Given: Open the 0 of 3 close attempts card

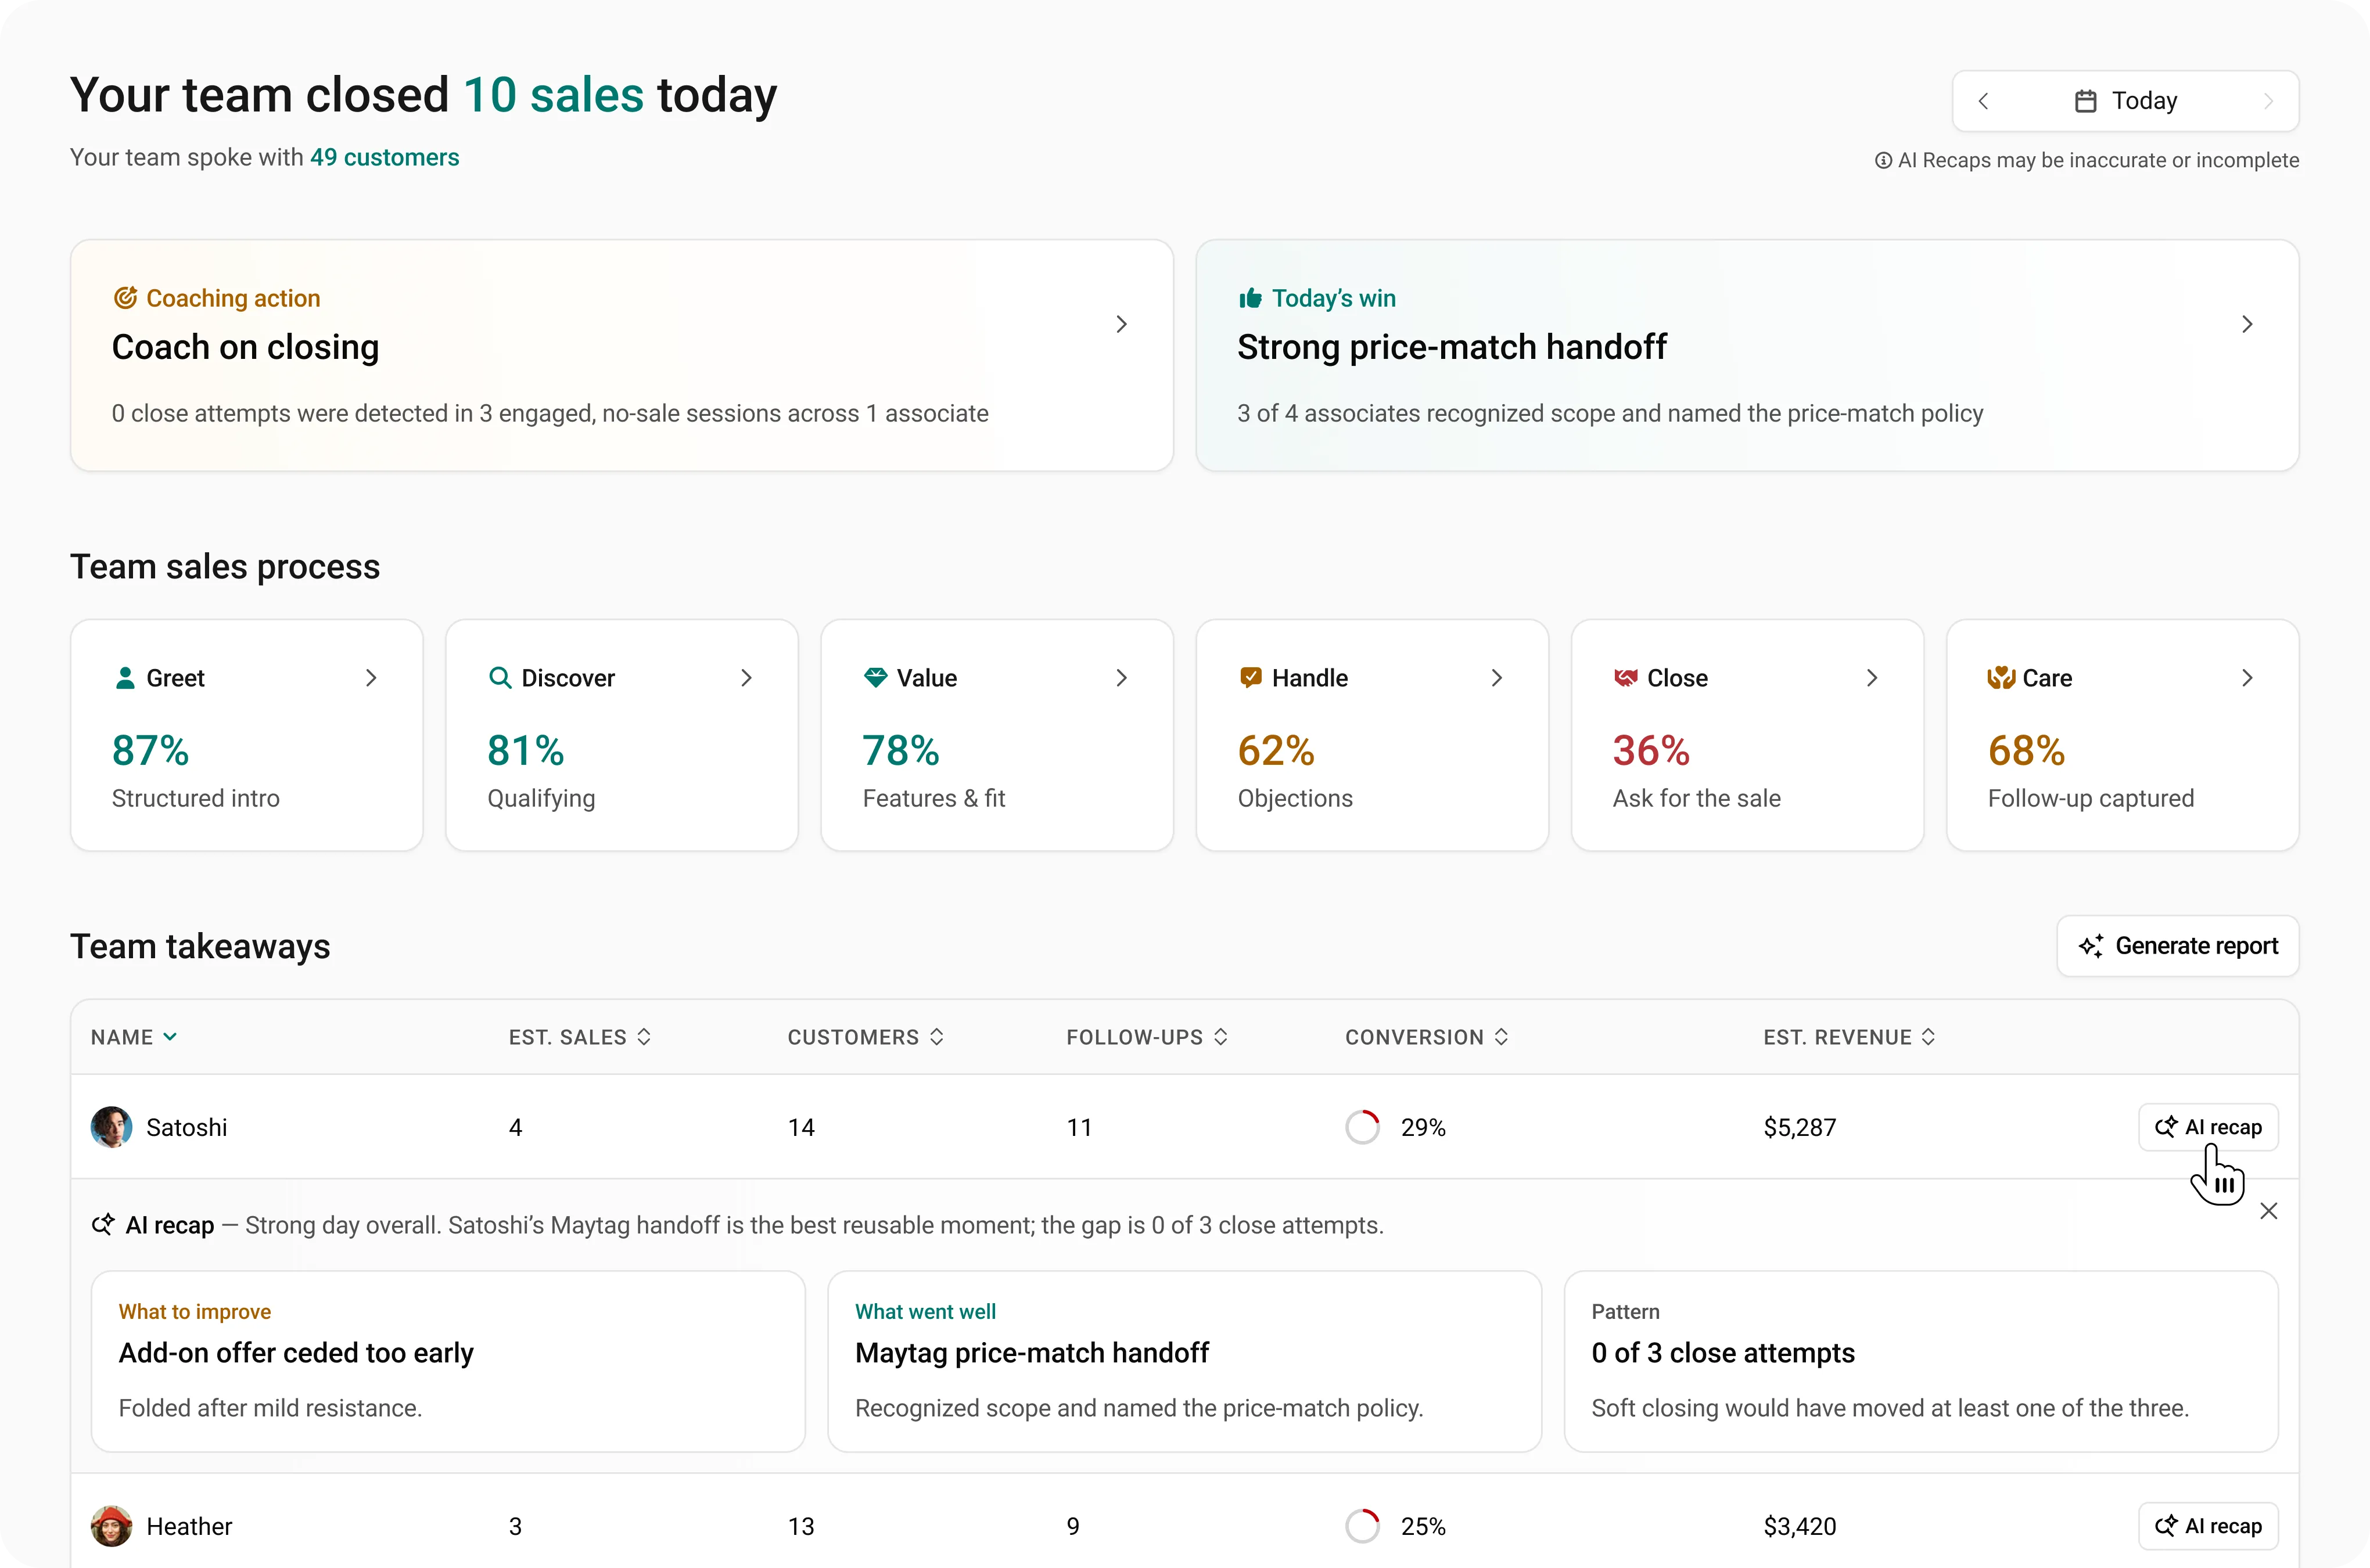Looking at the screenshot, I should coord(1921,1361).
